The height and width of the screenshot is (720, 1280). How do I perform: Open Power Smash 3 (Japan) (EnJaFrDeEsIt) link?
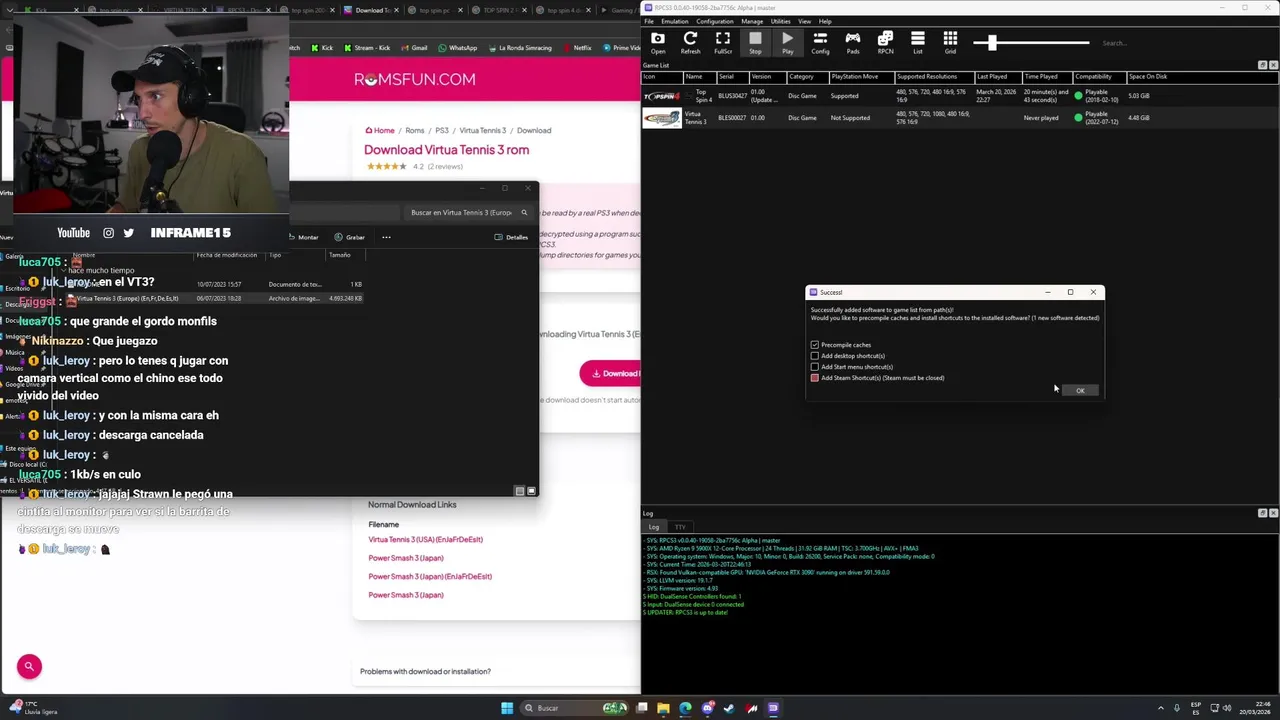(x=430, y=576)
